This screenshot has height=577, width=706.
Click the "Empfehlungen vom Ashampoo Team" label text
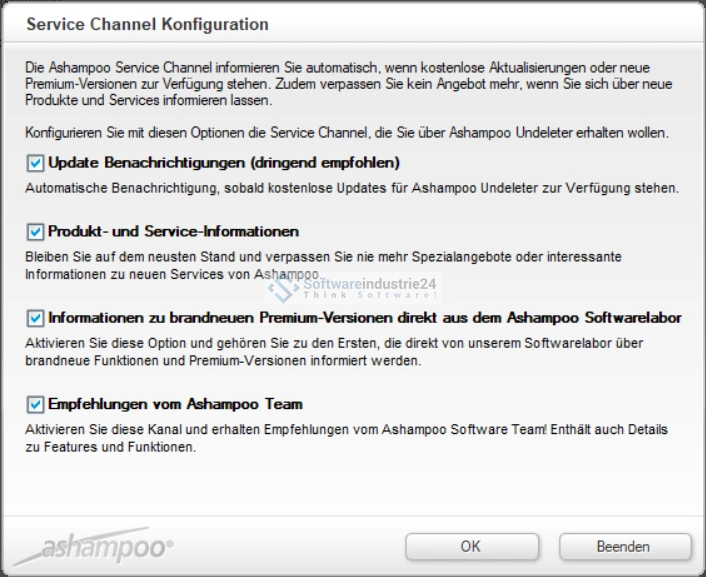click(x=175, y=404)
